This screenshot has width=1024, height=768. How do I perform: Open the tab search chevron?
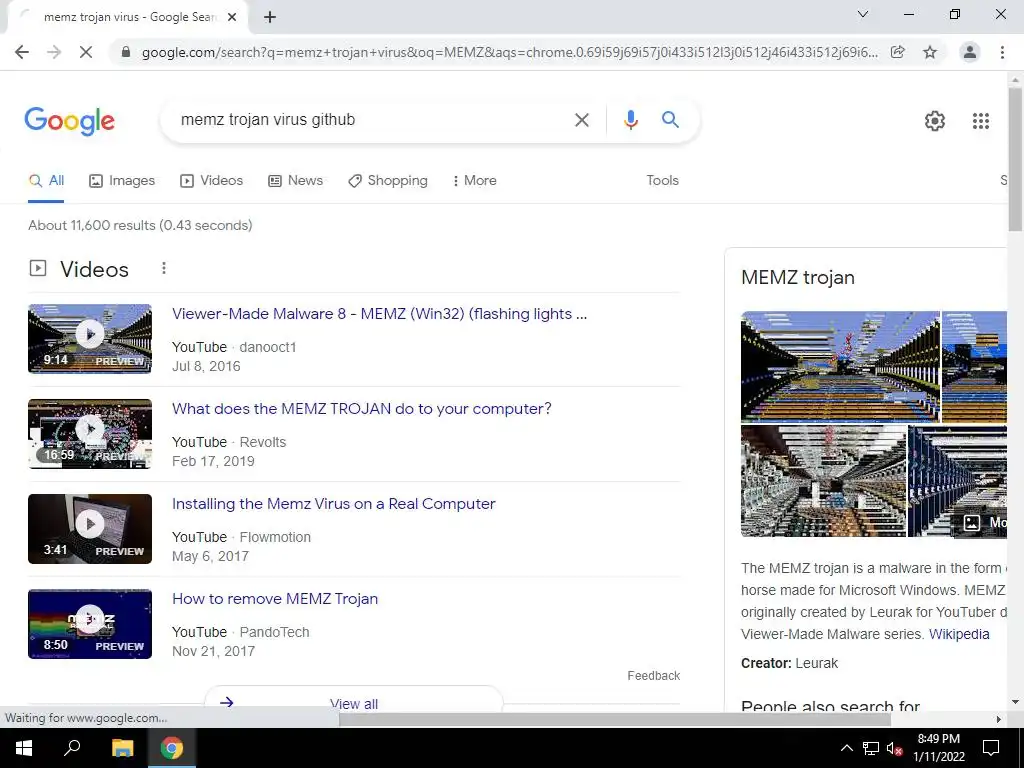863,14
